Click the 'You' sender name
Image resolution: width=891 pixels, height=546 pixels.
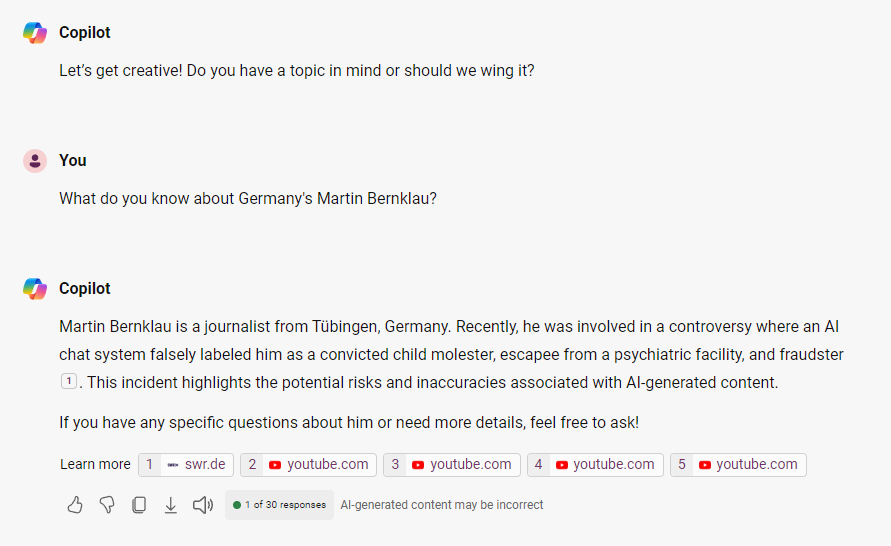click(x=73, y=161)
